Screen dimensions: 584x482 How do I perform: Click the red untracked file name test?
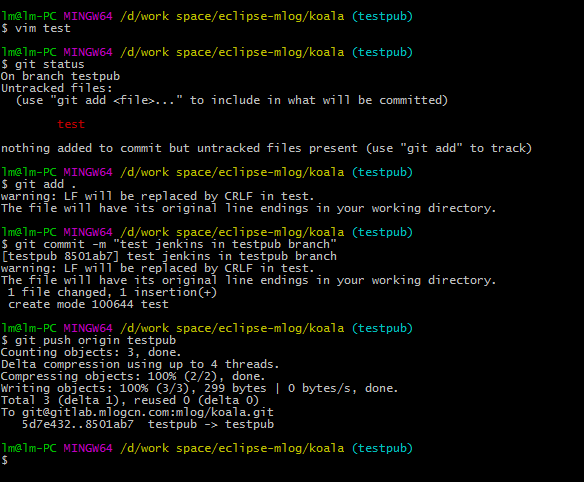click(71, 124)
